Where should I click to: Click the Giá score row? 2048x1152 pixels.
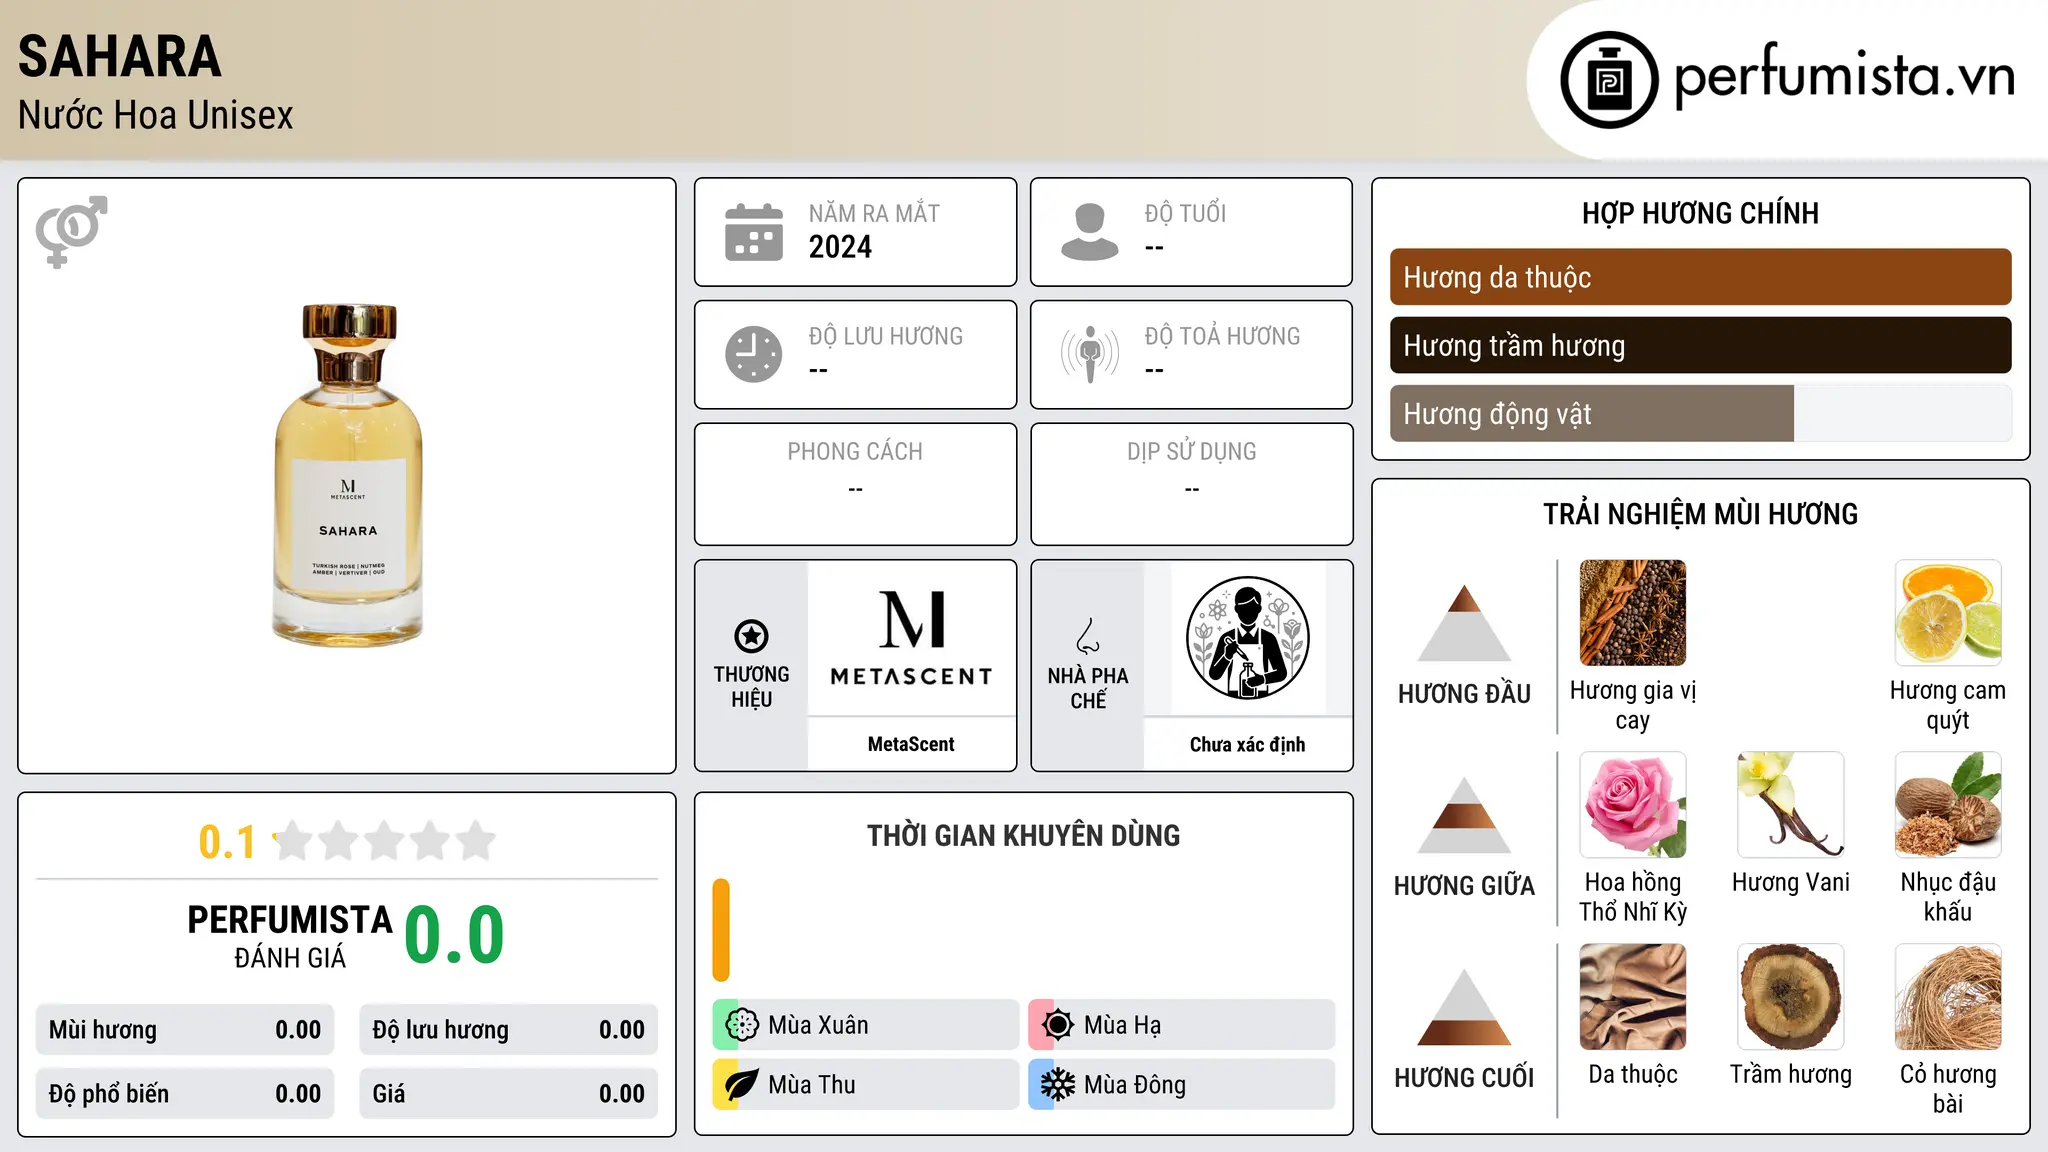(x=509, y=1094)
